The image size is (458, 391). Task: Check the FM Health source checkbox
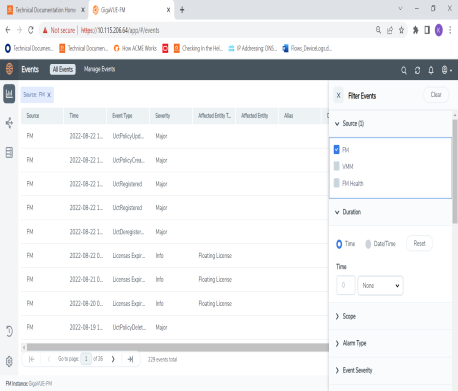[337, 183]
